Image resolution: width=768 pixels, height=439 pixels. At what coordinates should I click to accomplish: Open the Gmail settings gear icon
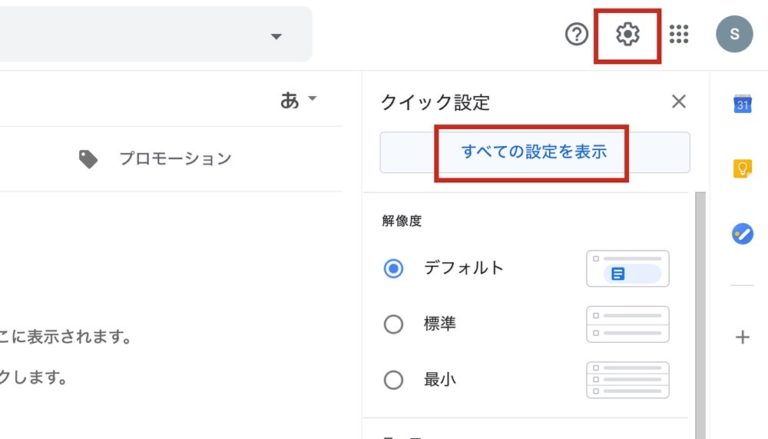pyautogui.click(x=627, y=35)
